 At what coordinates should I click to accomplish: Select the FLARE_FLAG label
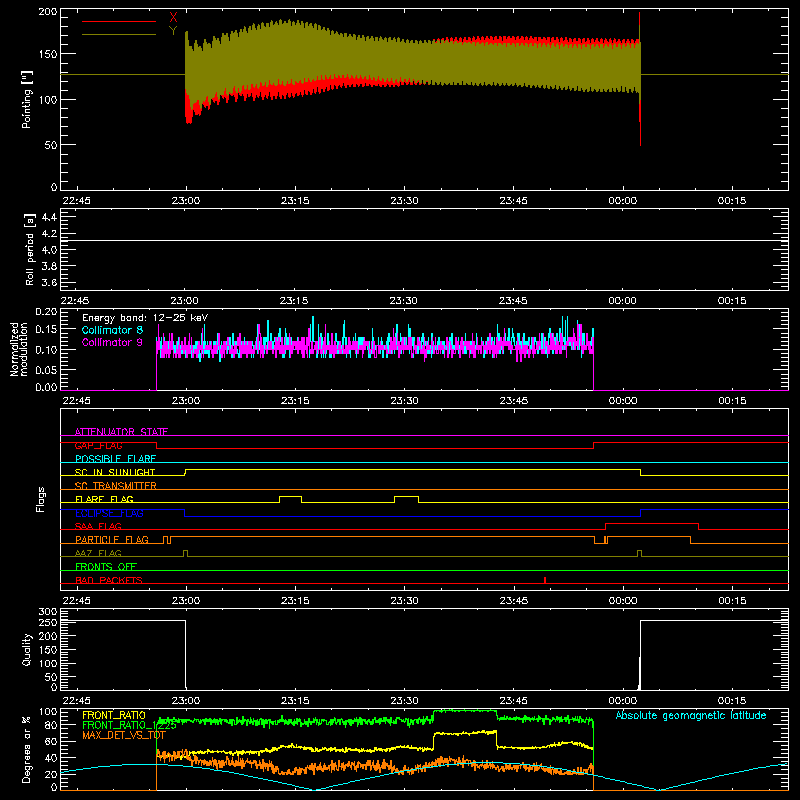(104, 499)
